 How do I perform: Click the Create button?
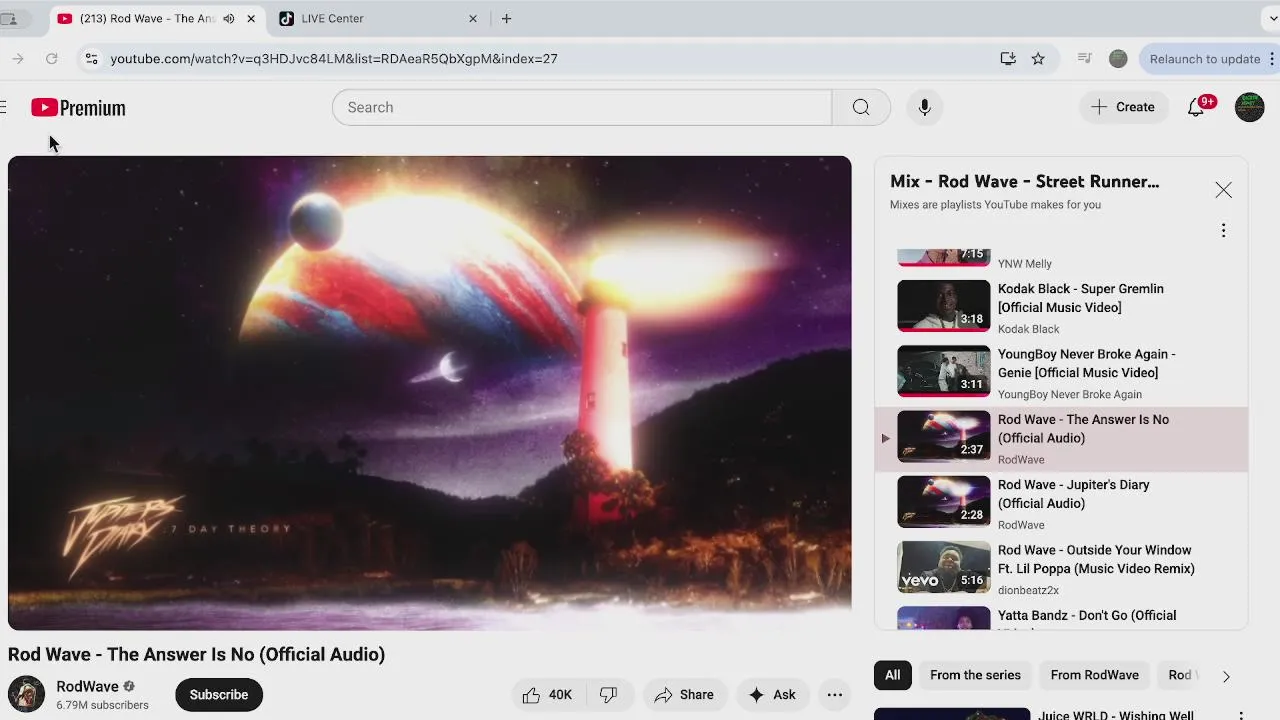point(1123,107)
